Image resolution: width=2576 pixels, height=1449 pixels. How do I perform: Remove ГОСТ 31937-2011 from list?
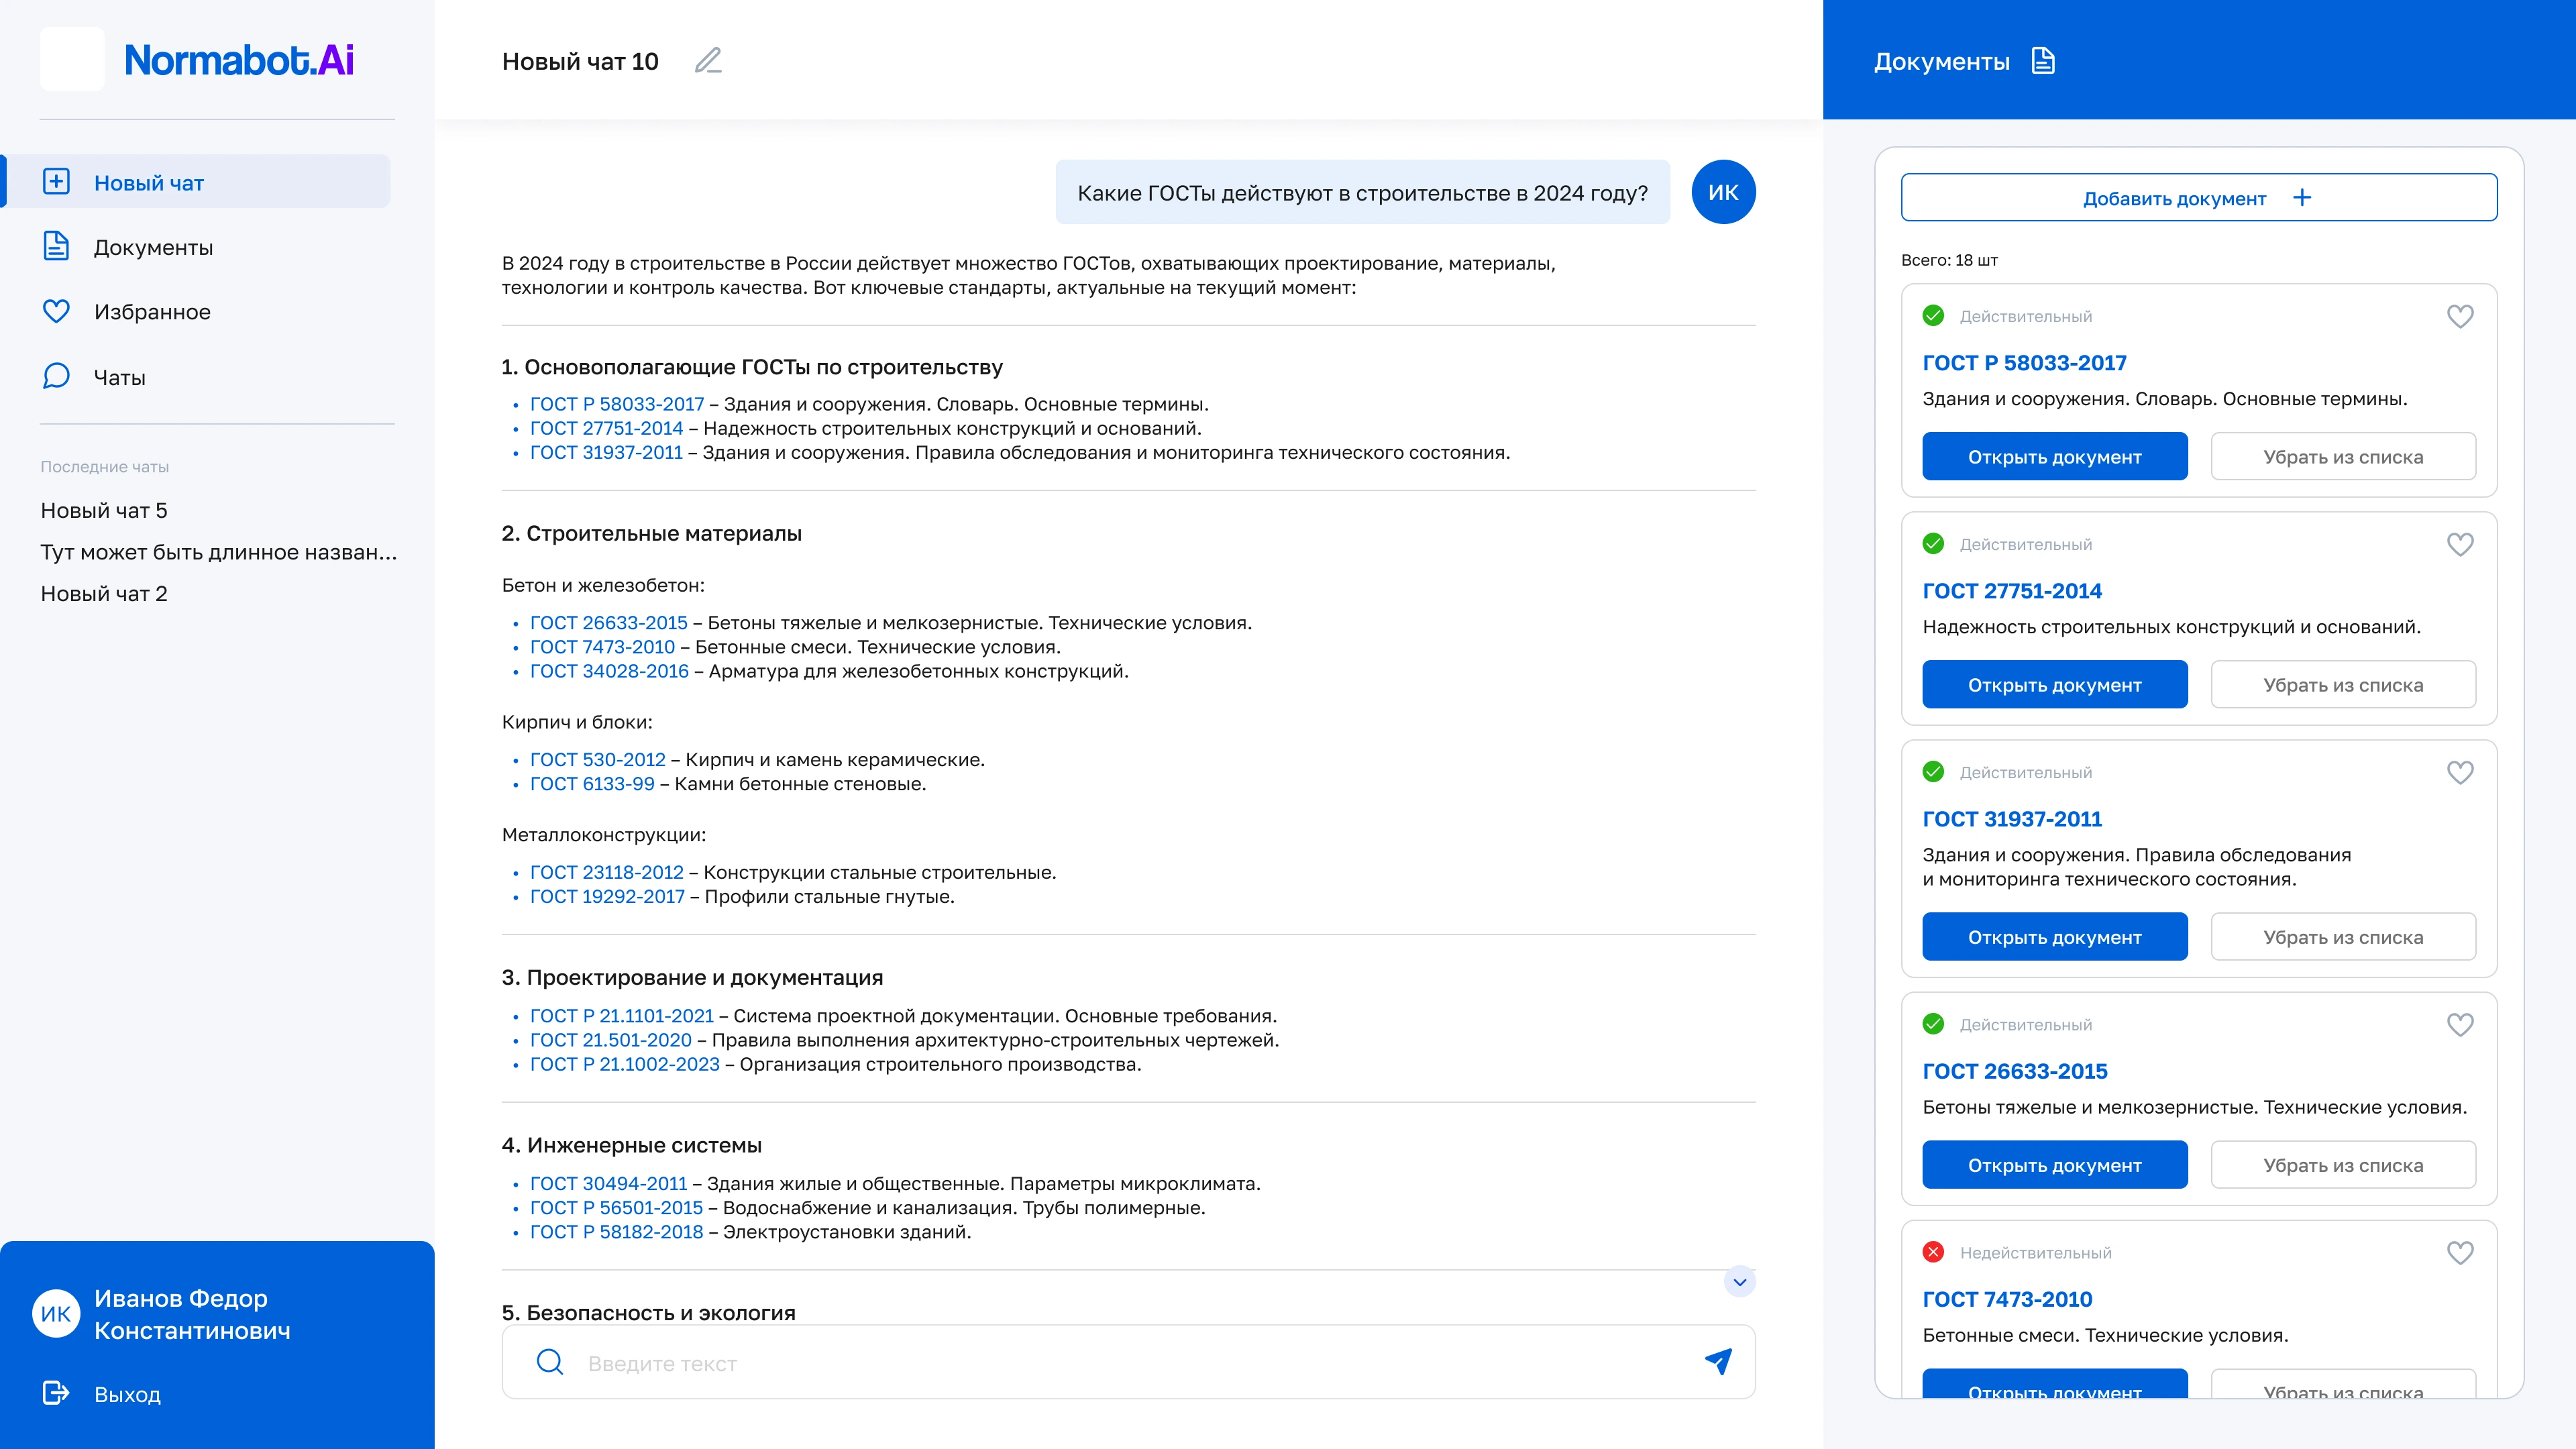point(2343,937)
